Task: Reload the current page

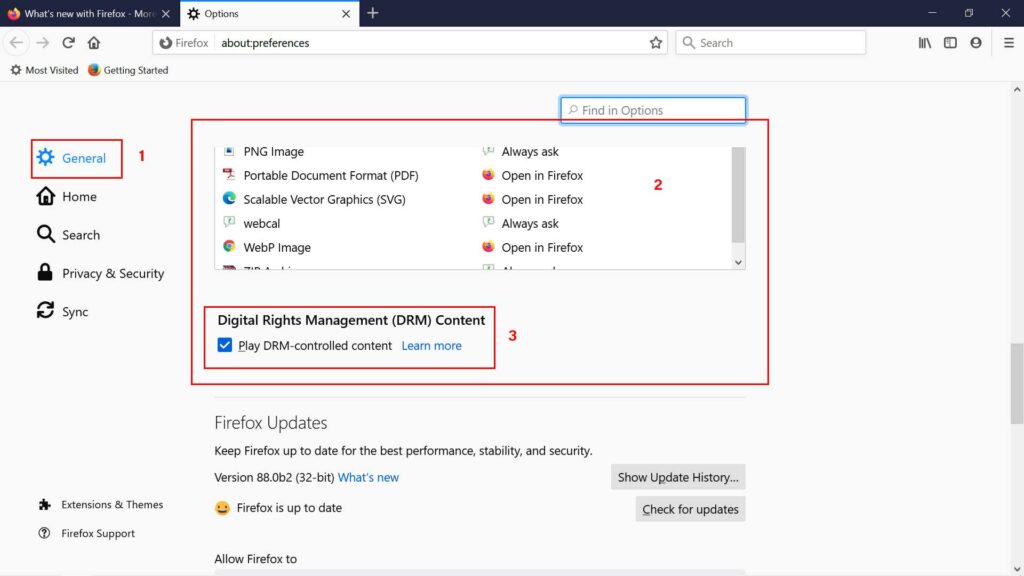Action: click(68, 42)
